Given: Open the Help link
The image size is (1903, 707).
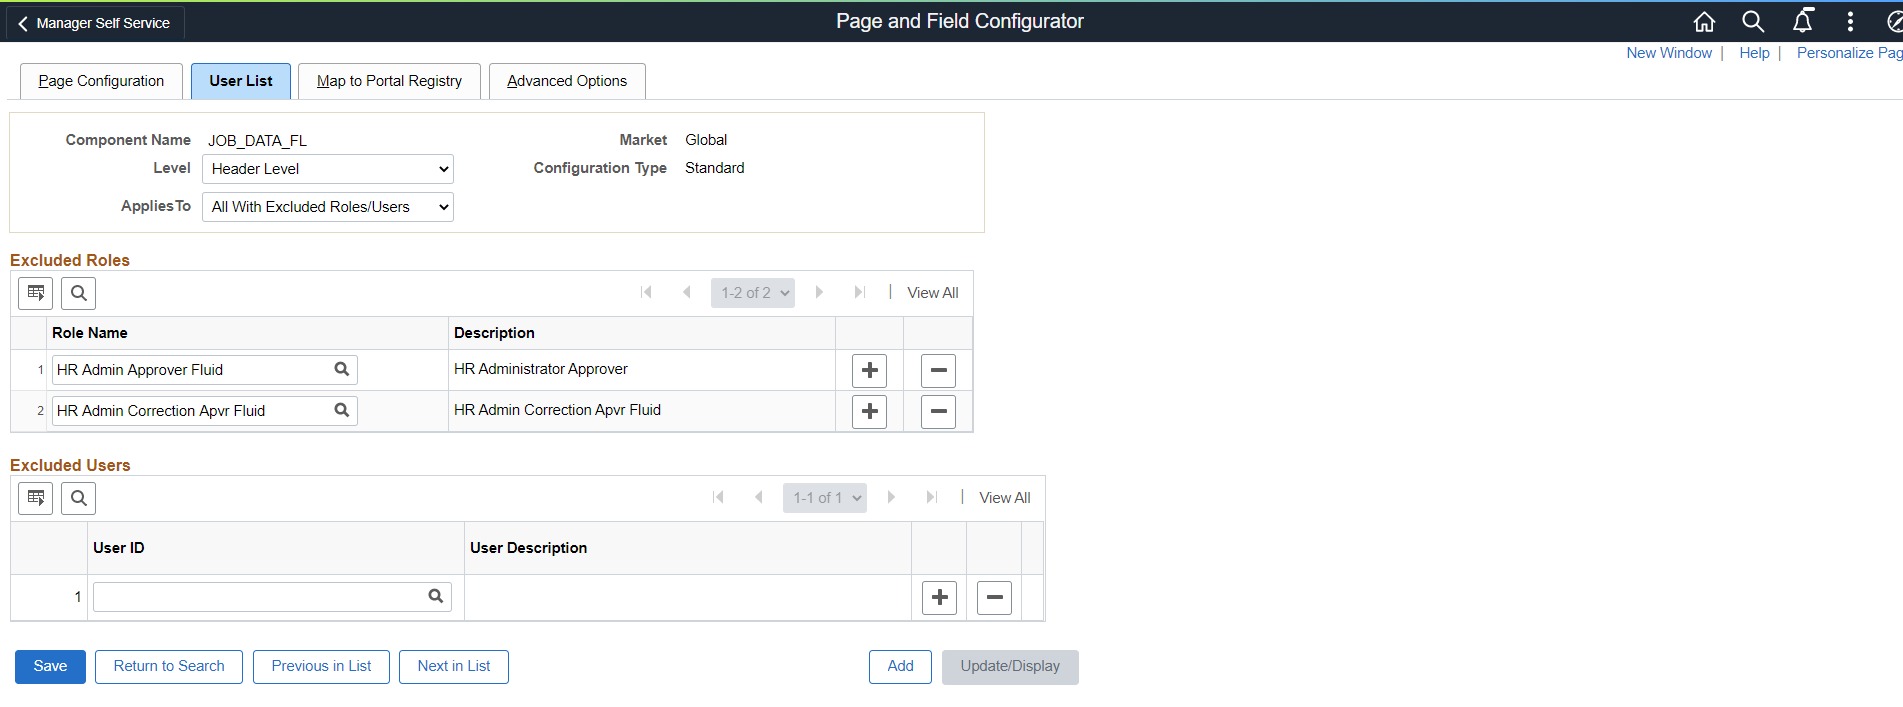Looking at the screenshot, I should pyautogui.click(x=1754, y=53).
